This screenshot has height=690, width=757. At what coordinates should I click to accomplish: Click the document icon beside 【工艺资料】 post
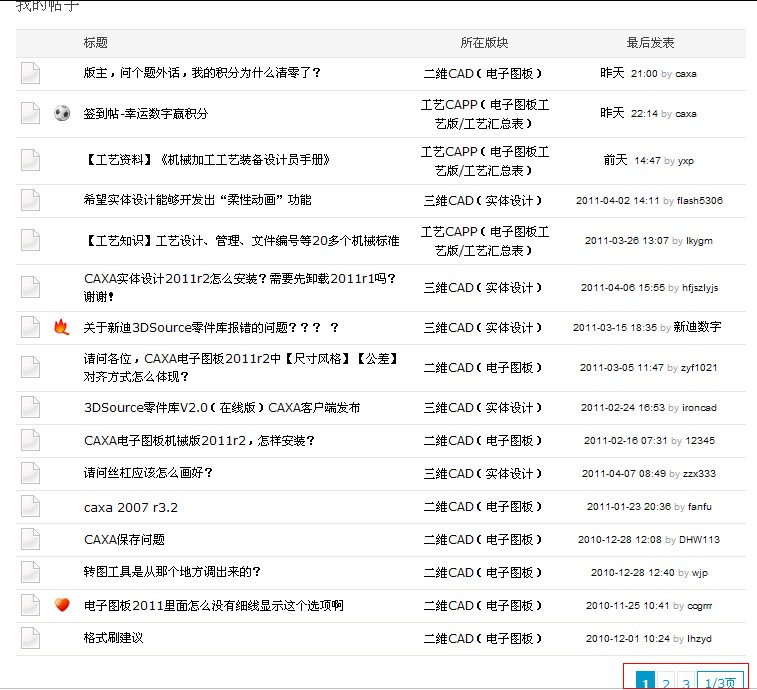point(30,160)
